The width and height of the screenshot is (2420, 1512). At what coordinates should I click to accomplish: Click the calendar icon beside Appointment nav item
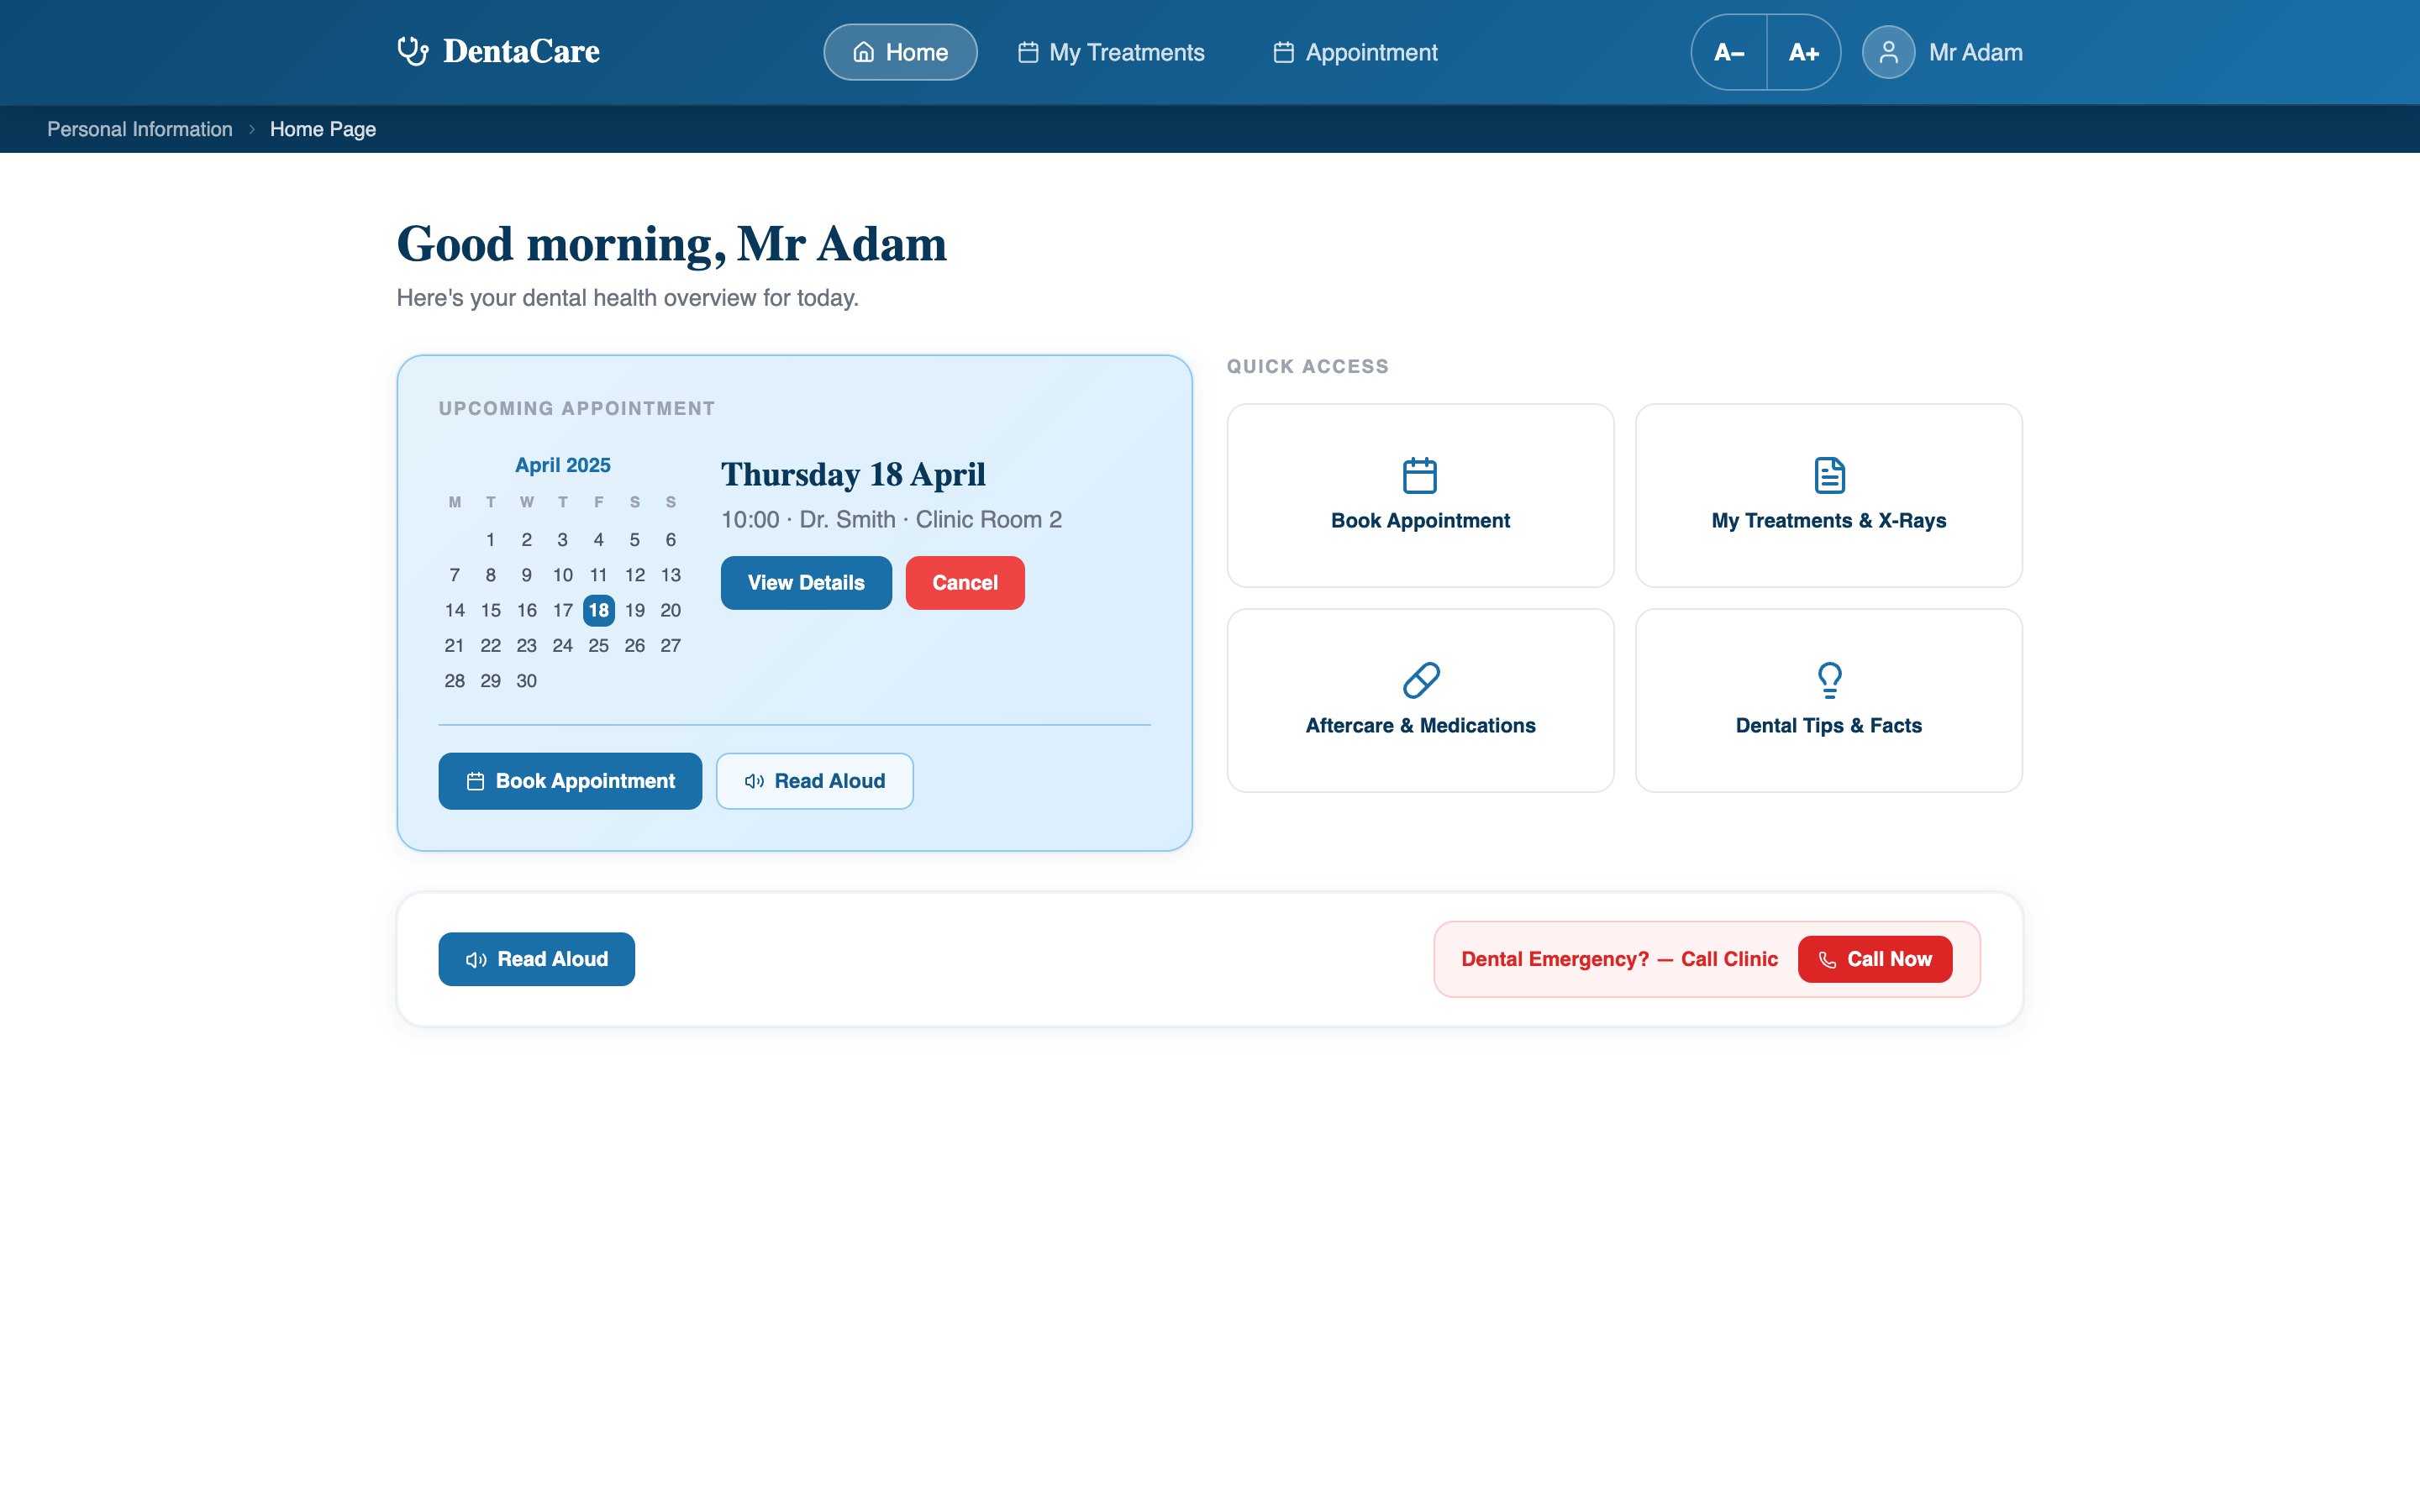click(x=1283, y=52)
